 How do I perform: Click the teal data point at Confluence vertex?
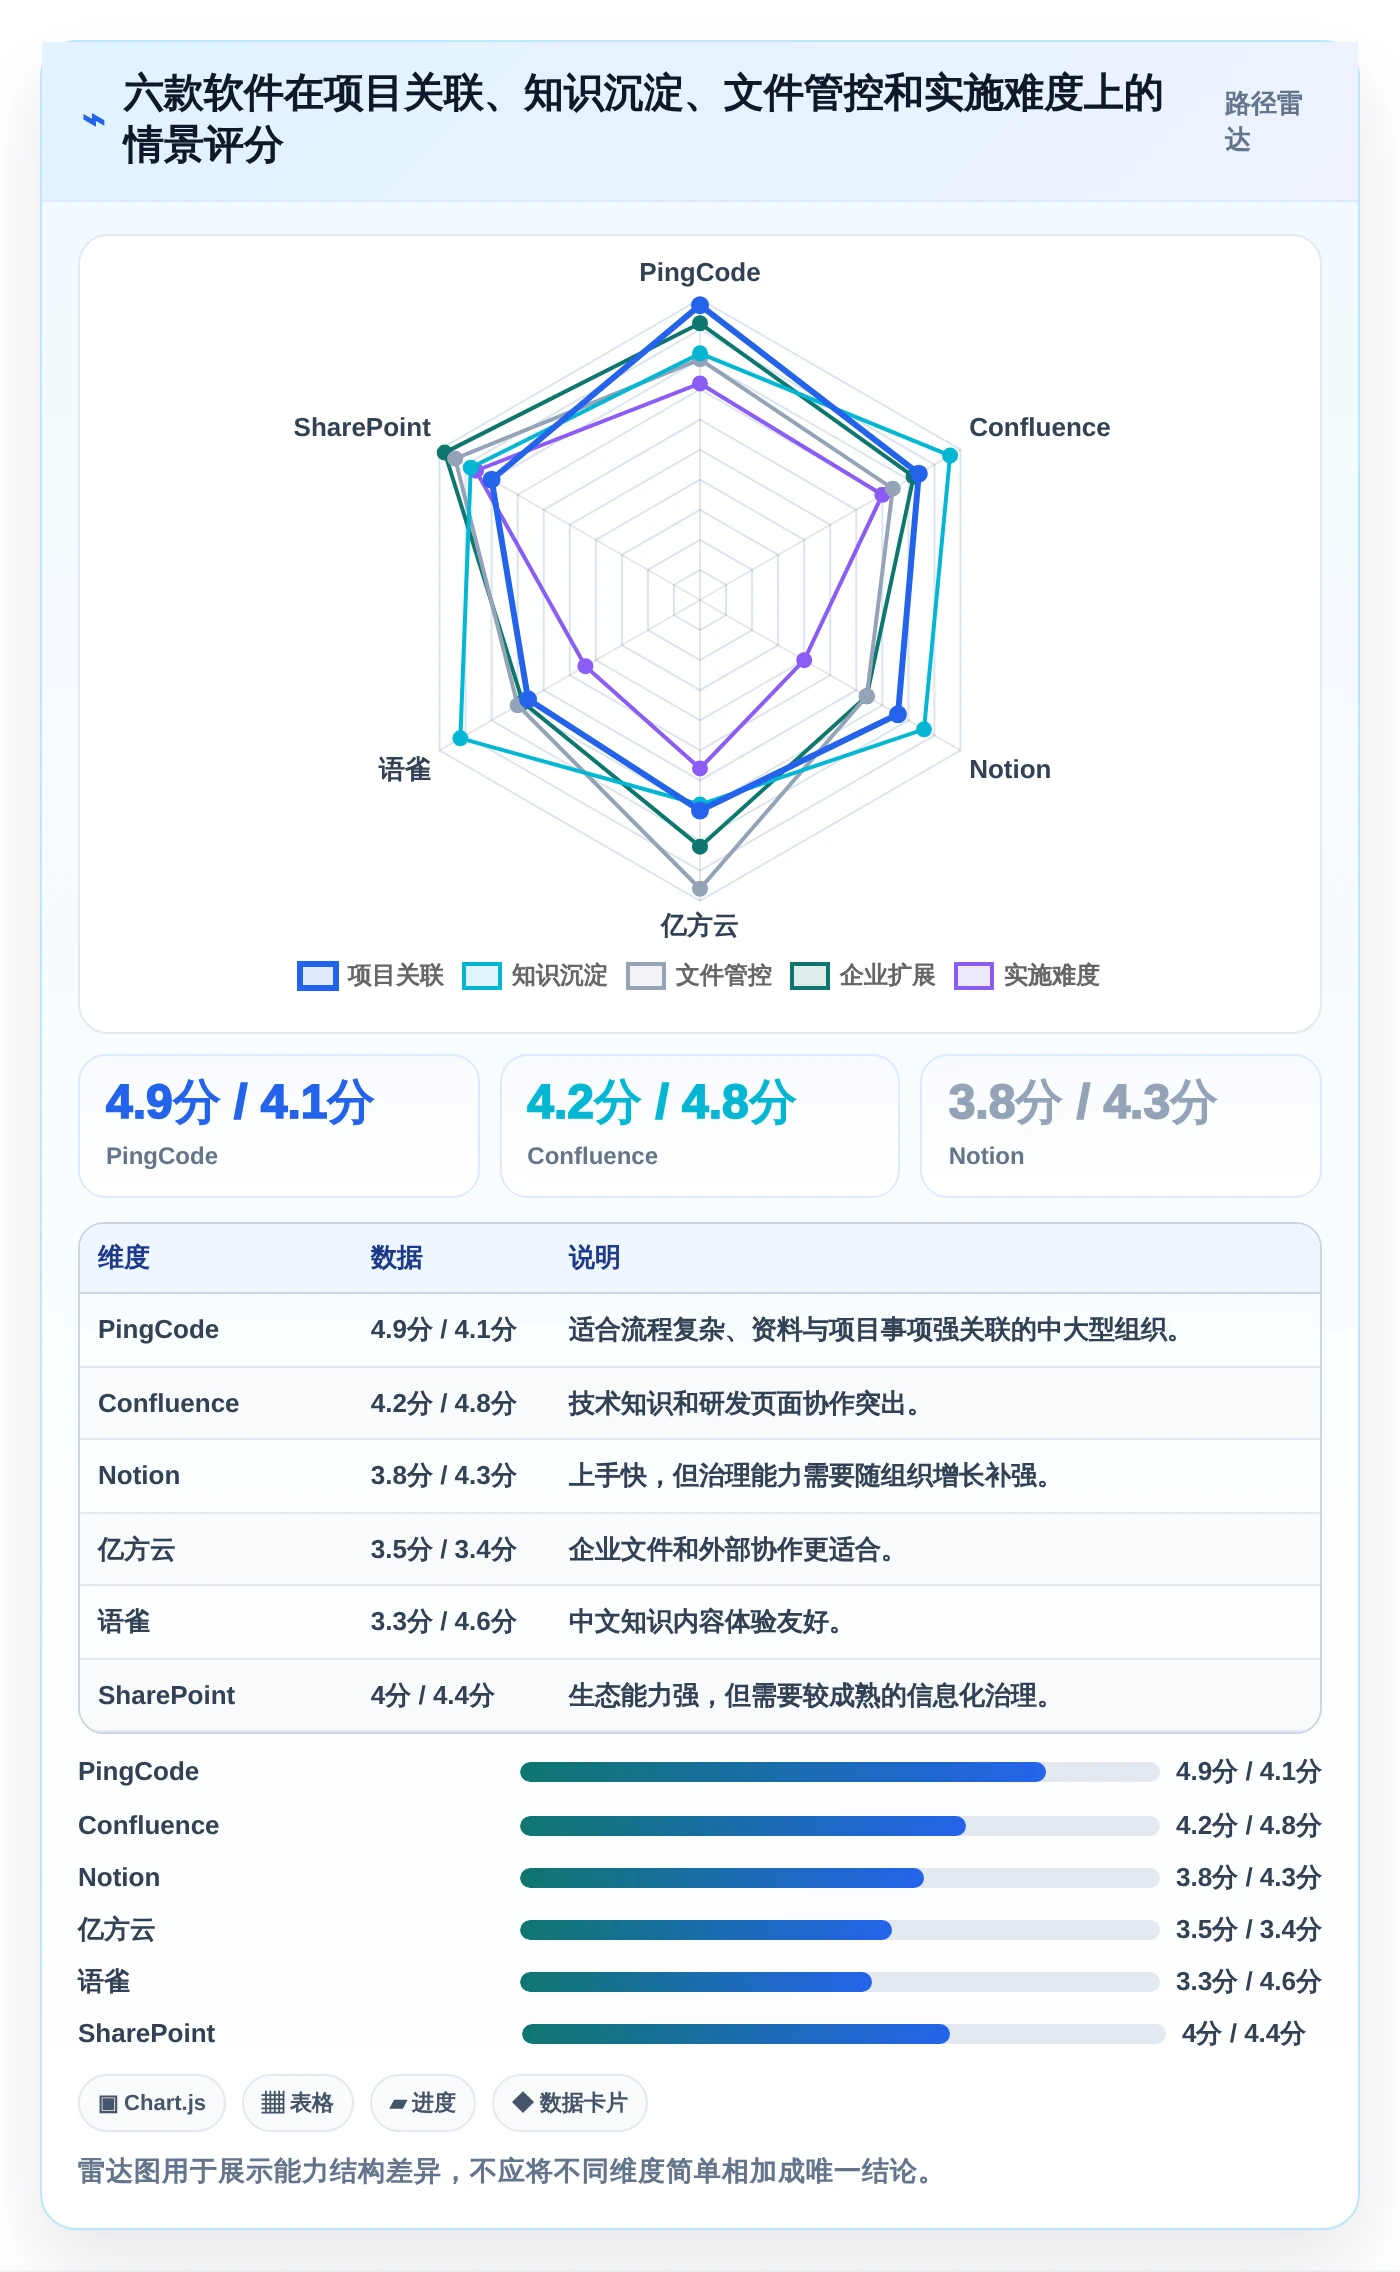coord(950,455)
